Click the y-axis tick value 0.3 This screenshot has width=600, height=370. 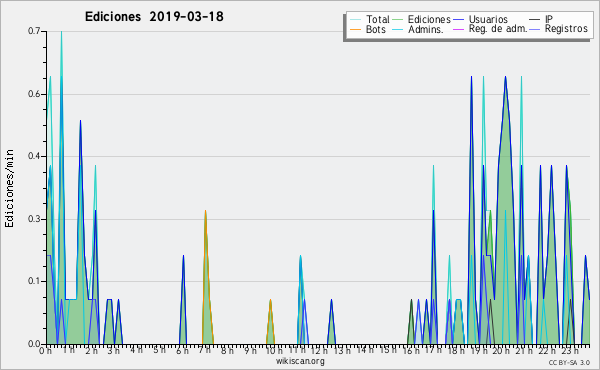(34, 219)
